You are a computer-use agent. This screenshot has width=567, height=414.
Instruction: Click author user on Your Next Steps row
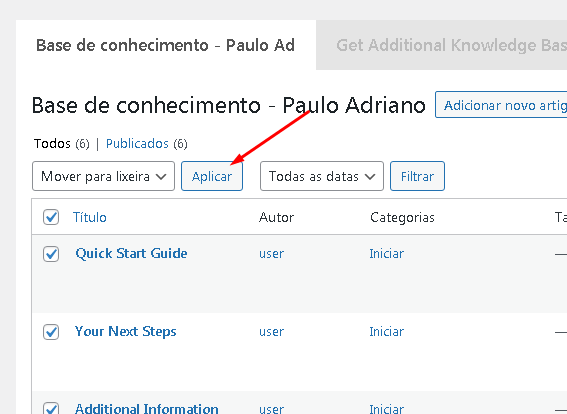tap(272, 332)
